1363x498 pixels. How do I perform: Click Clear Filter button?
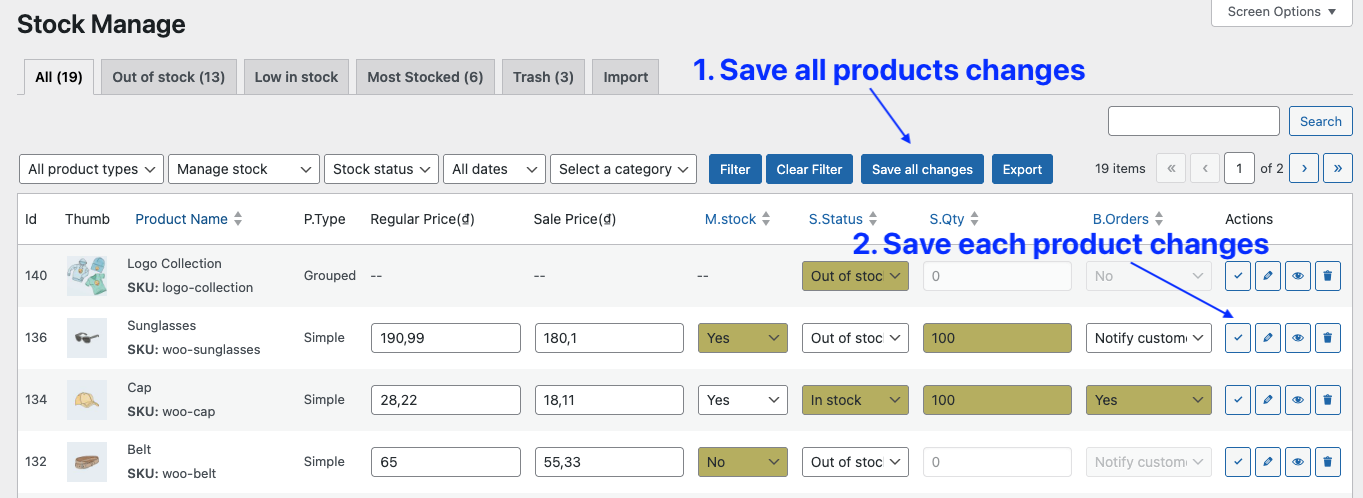click(x=810, y=169)
